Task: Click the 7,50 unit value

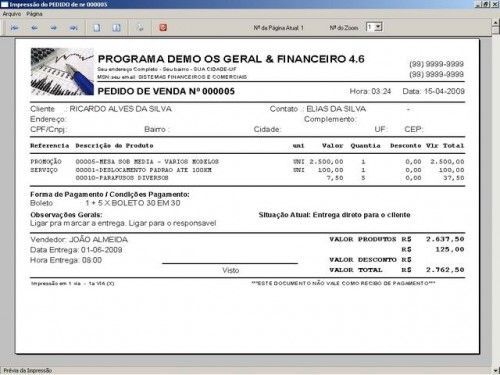Action: click(335, 178)
